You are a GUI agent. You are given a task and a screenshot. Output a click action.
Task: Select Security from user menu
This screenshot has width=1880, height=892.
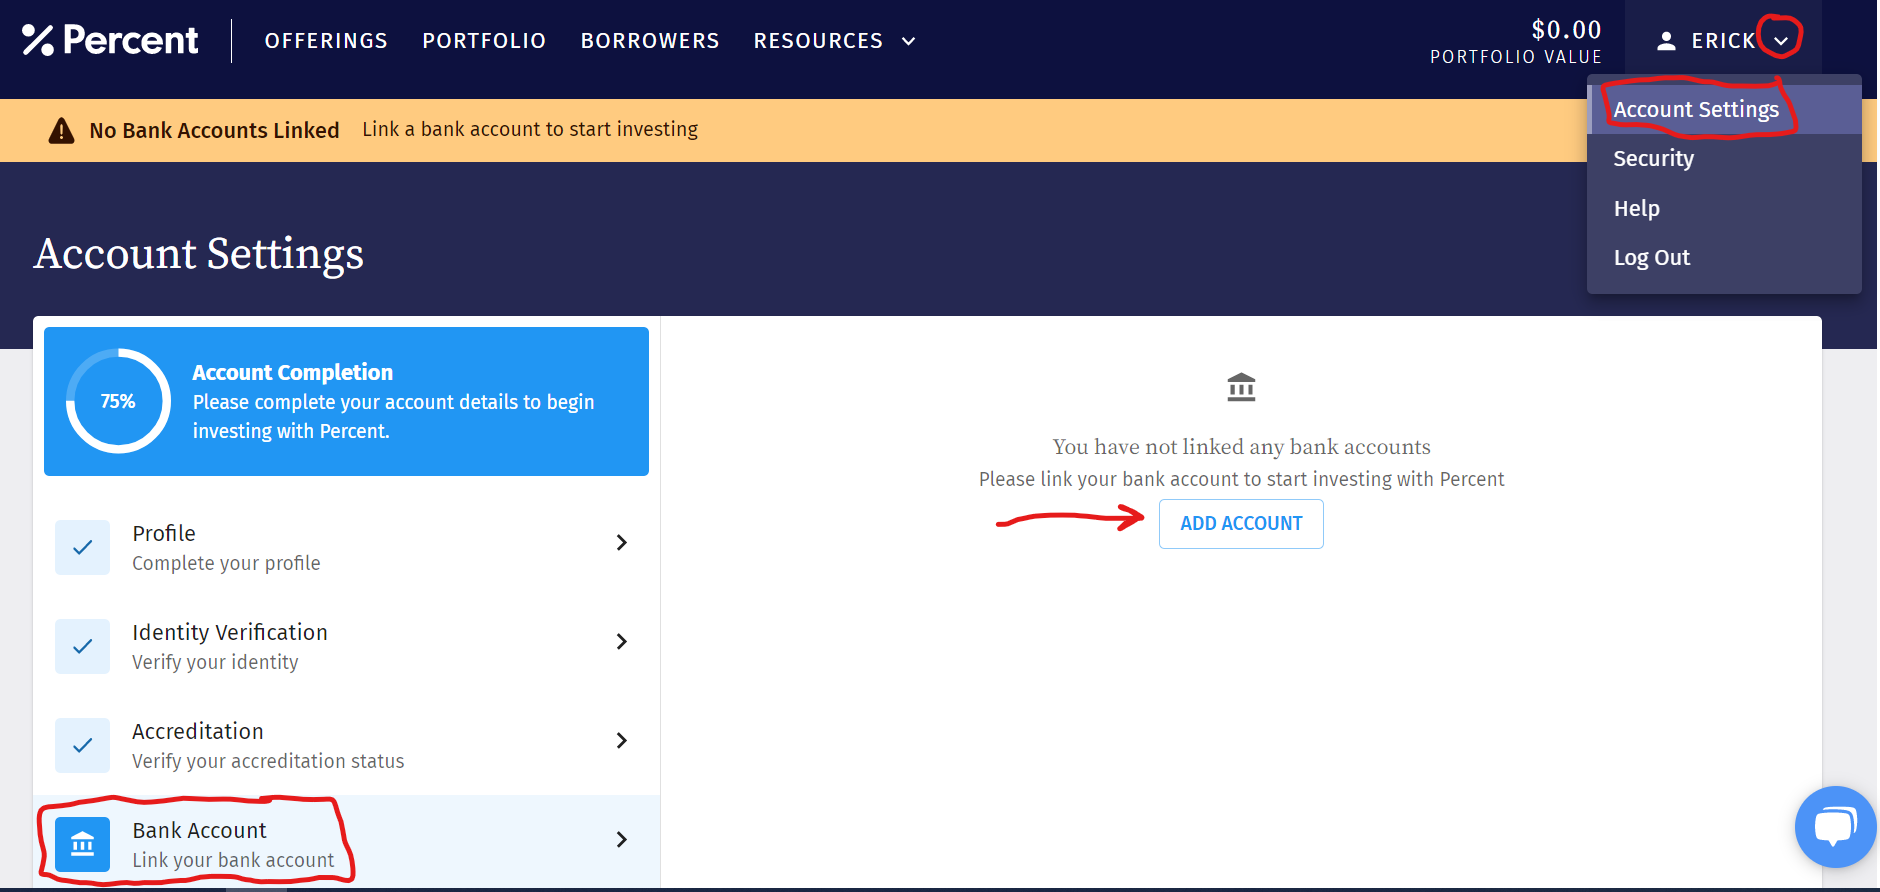pos(1724,159)
